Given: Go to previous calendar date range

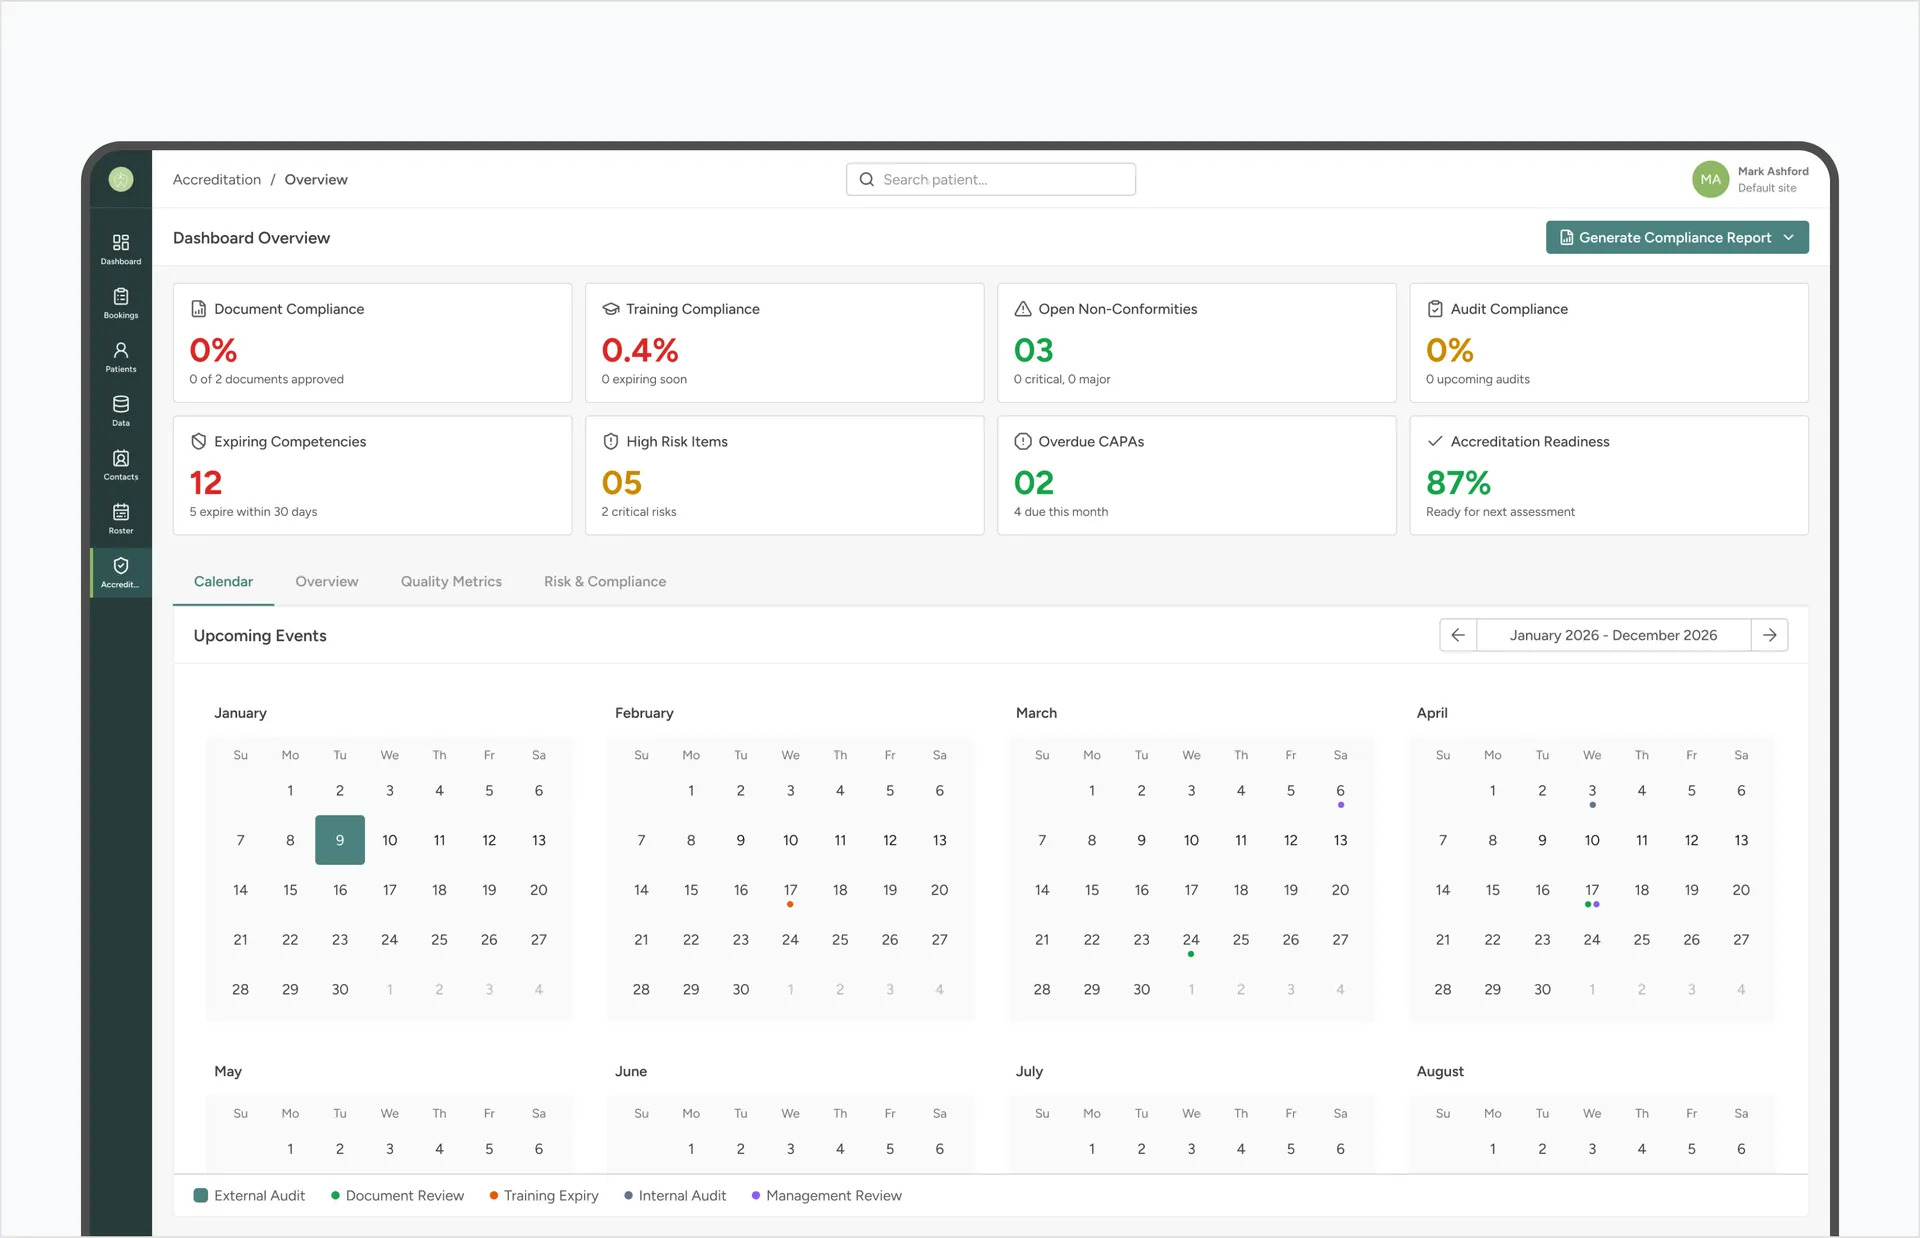Looking at the screenshot, I should tap(1458, 635).
